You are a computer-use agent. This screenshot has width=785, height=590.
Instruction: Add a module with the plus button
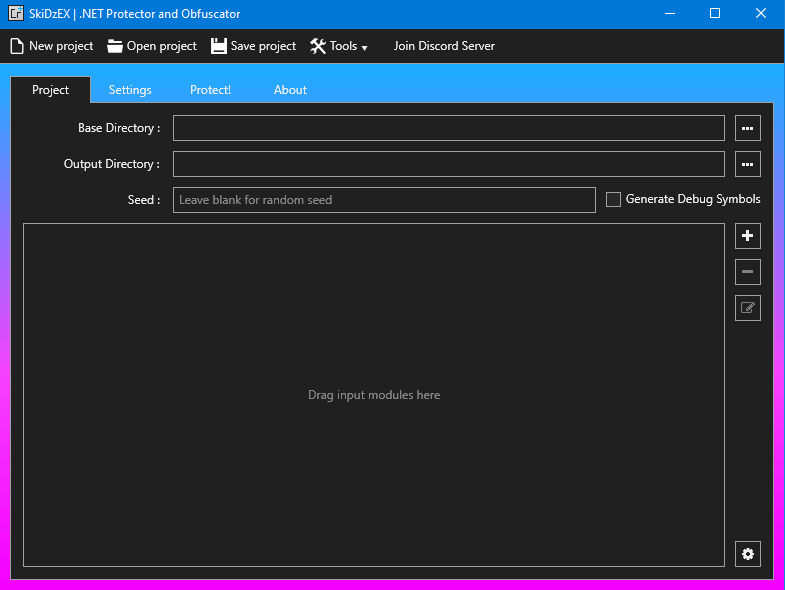[x=747, y=236]
